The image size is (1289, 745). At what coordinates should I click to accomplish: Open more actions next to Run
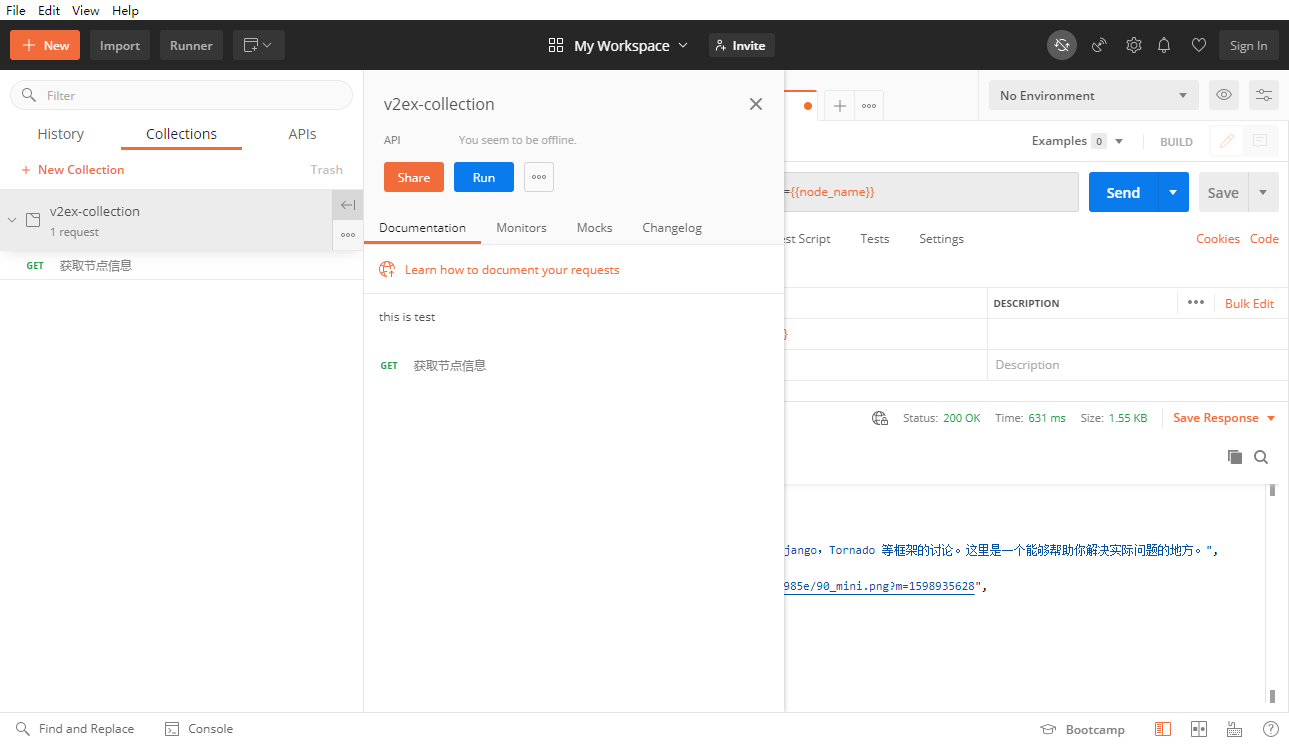pos(539,177)
